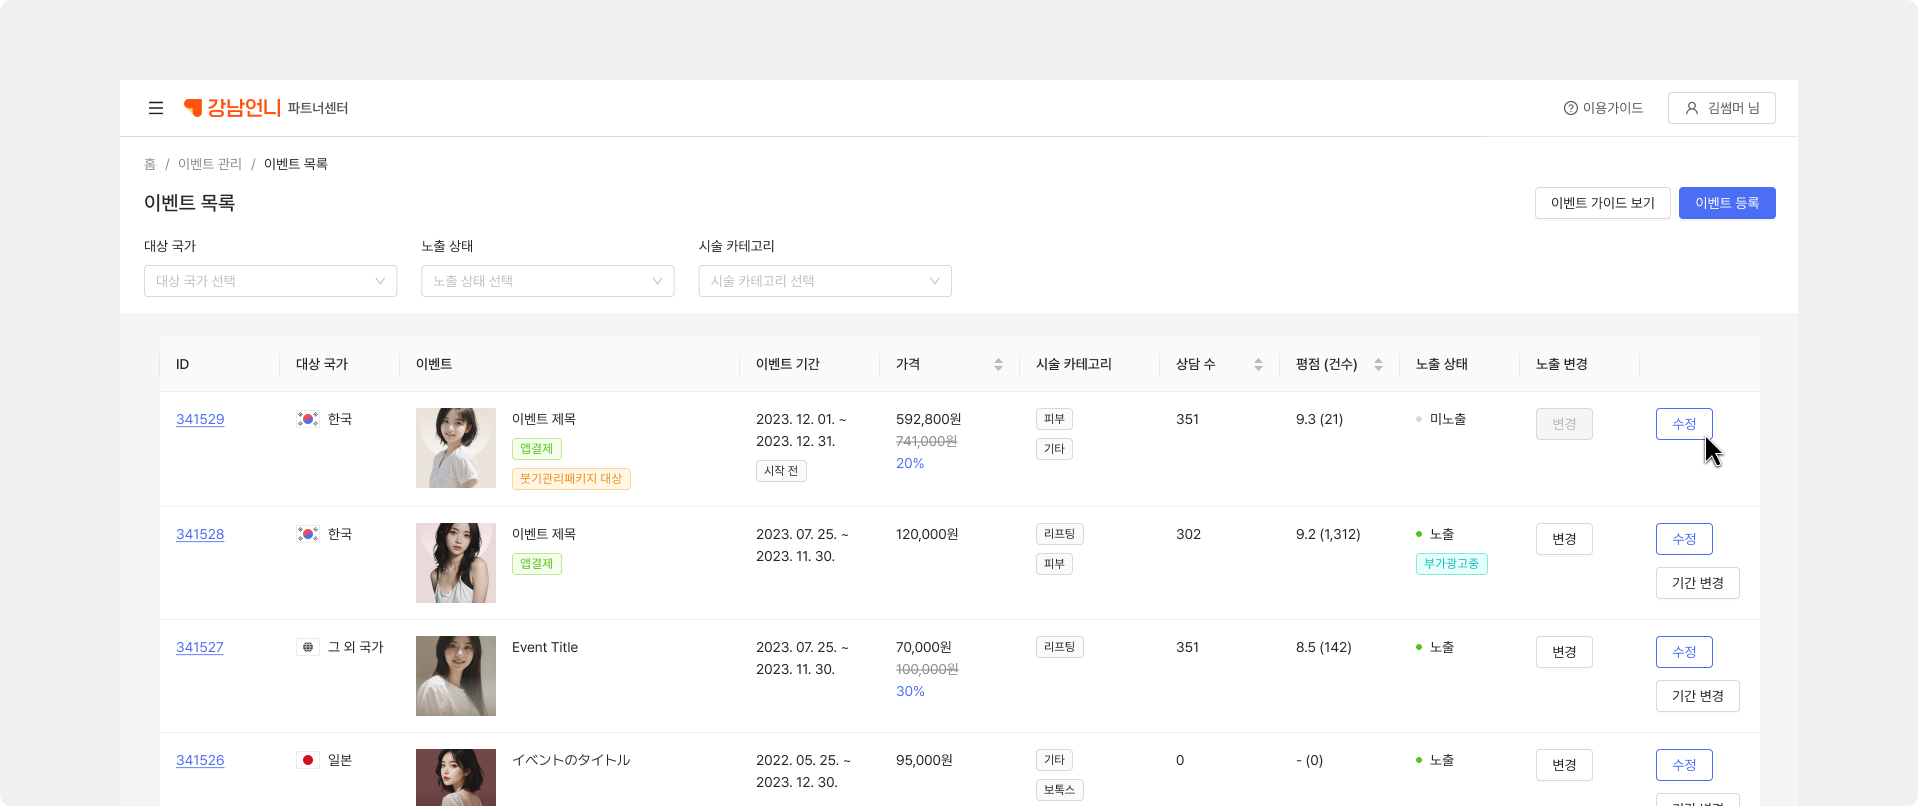This screenshot has height=806, width=1918.
Task: Sort by 가격 column sort icon
Action: (x=998, y=365)
